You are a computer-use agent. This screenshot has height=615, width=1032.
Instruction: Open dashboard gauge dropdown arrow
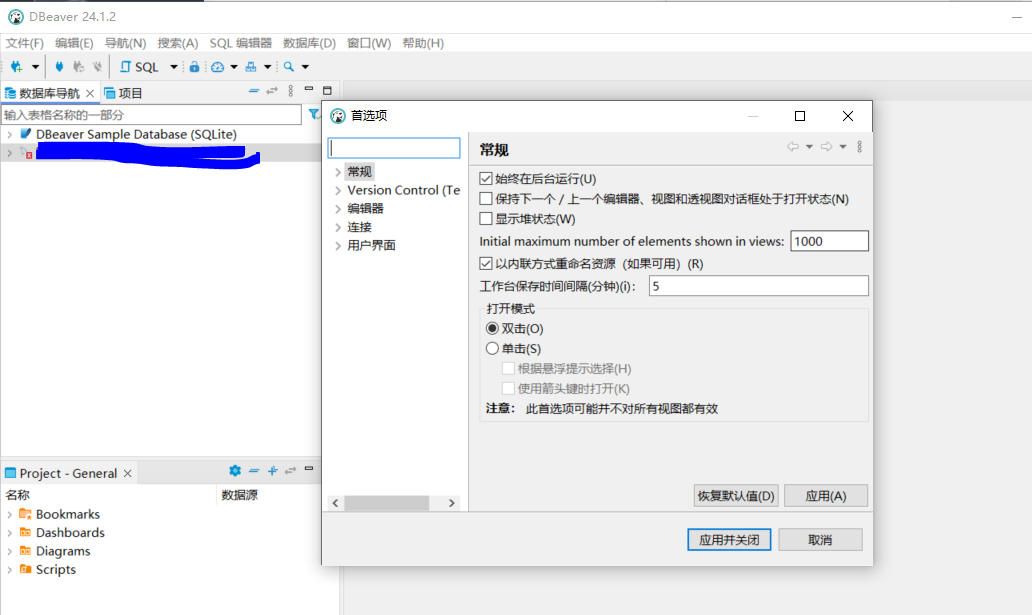[234, 67]
